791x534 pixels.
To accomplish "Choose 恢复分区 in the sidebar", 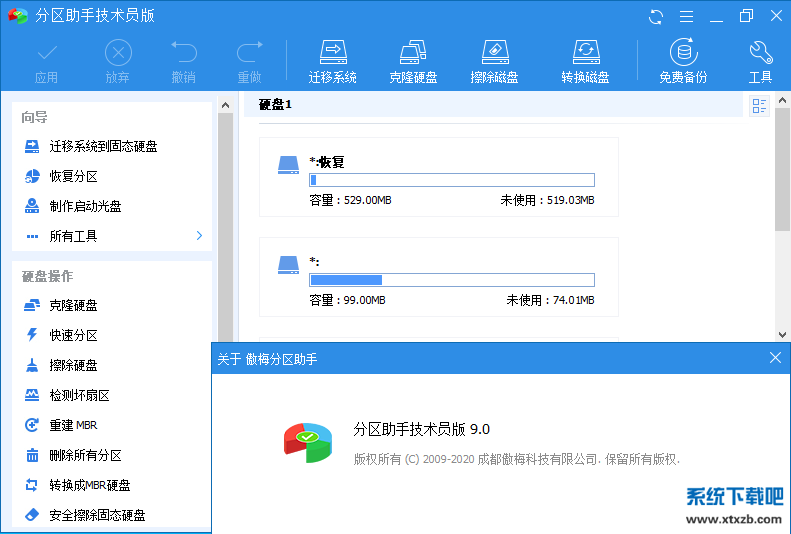I will click(74, 176).
